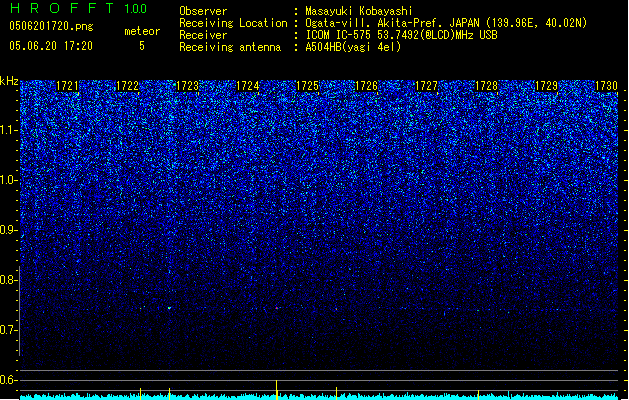Click the red meteor echo spot near 0.75 kHz

coord(276,308)
